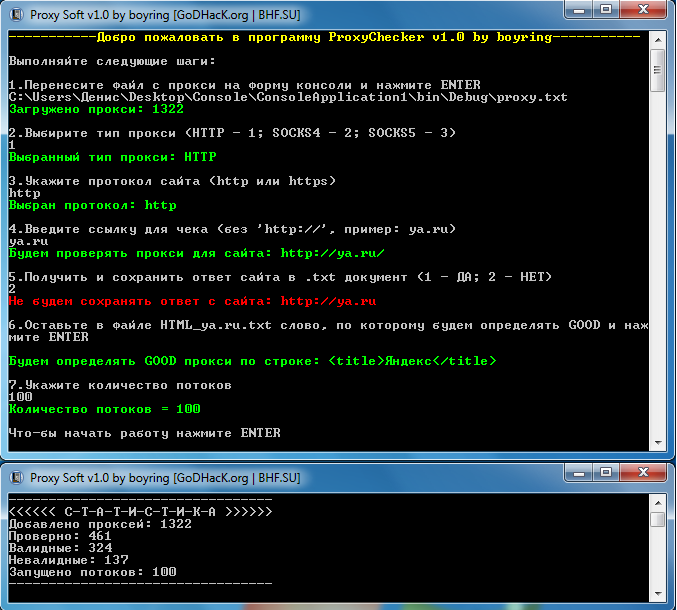Screen dimensions: 677x610
Task: Click the scroll-down arrow in the upper console
Action: click(x=657, y=443)
